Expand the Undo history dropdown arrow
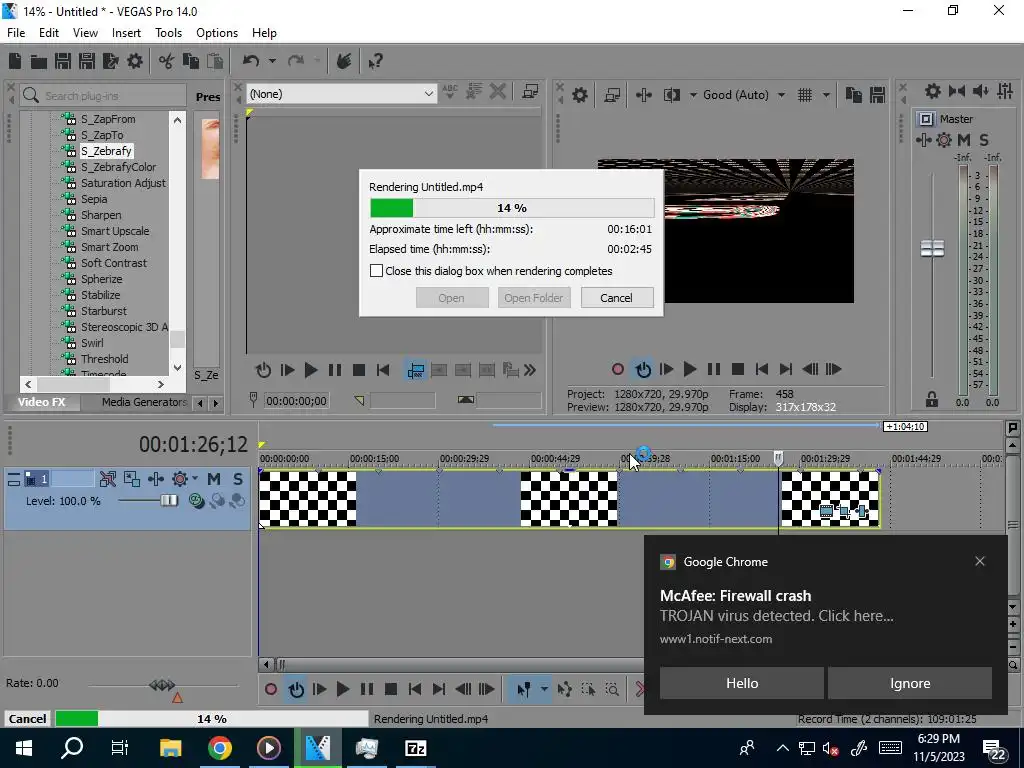The image size is (1024, 768). pyautogui.click(x=272, y=61)
